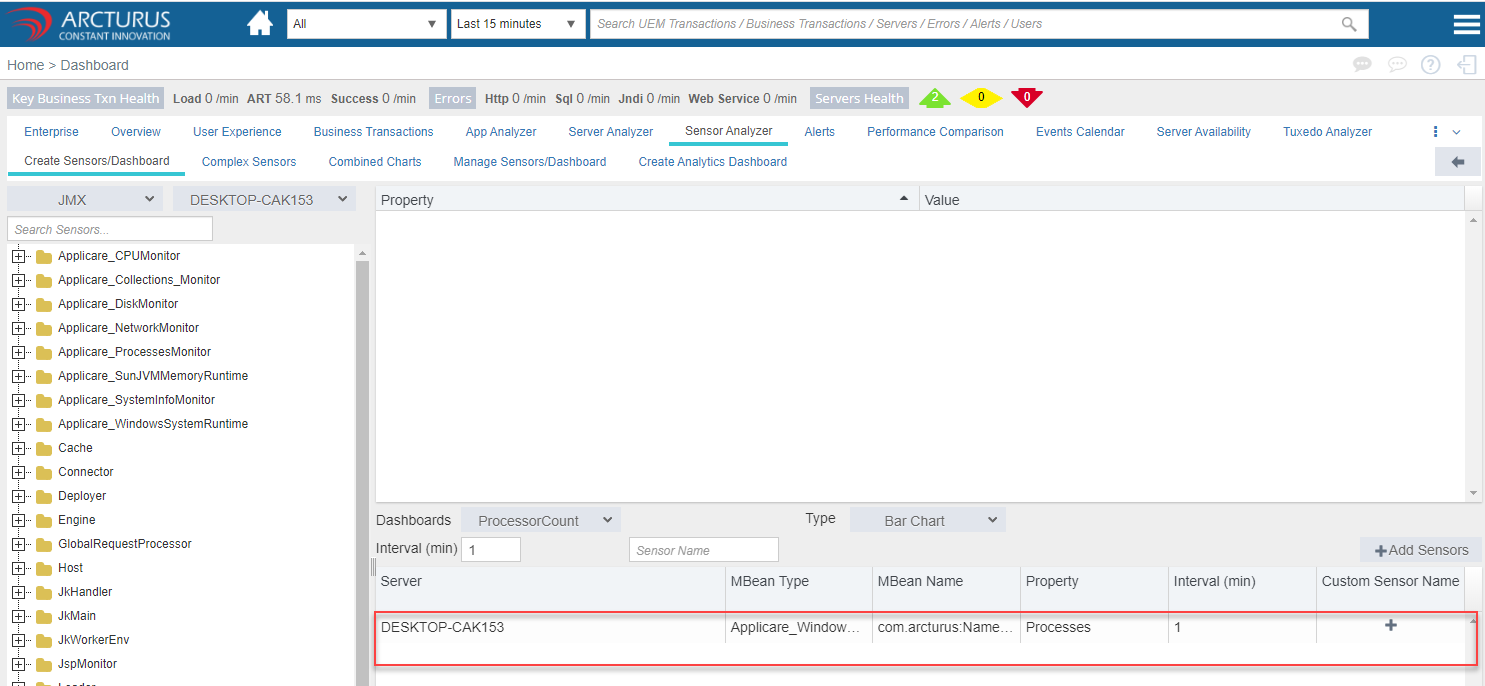Image resolution: width=1485 pixels, height=686 pixels.
Task: Click the Add Sensors button
Action: [1421, 550]
